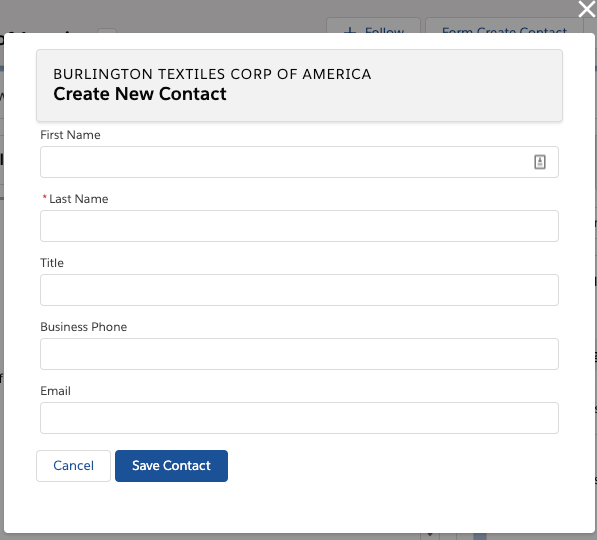
Task: Click the Create New Contact heading
Action: coord(140,94)
